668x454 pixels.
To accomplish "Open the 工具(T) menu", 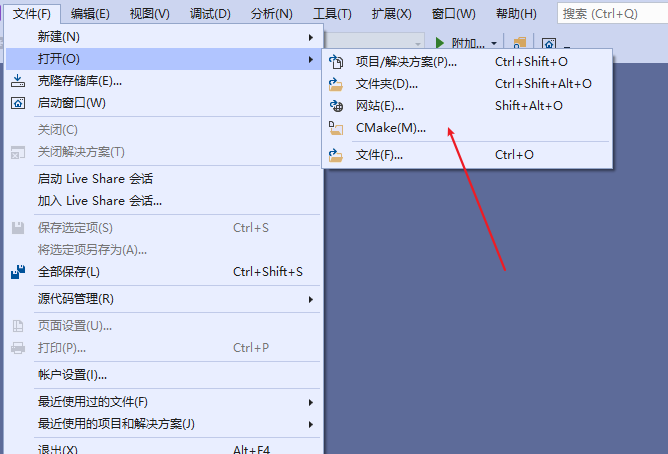I will pyautogui.click(x=332, y=14).
